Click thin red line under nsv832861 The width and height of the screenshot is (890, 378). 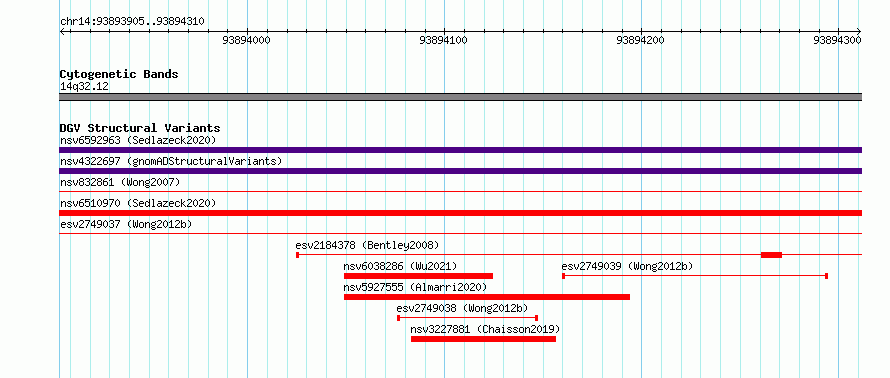pos(460,192)
